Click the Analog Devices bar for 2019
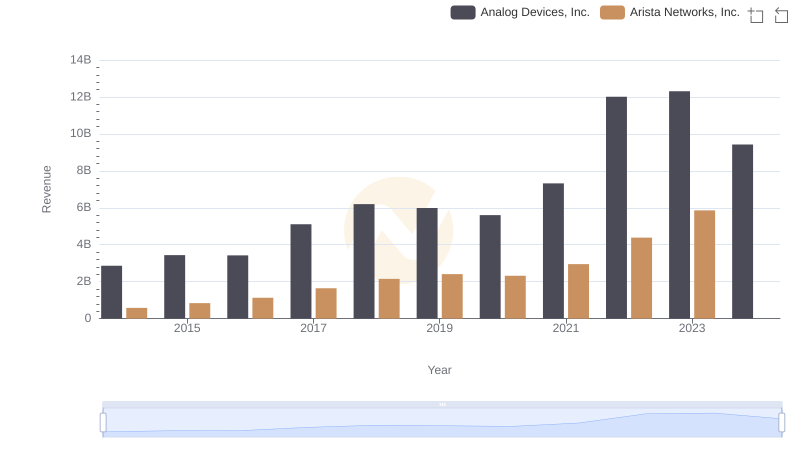The height and width of the screenshot is (461, 800). tap(427, 263)
